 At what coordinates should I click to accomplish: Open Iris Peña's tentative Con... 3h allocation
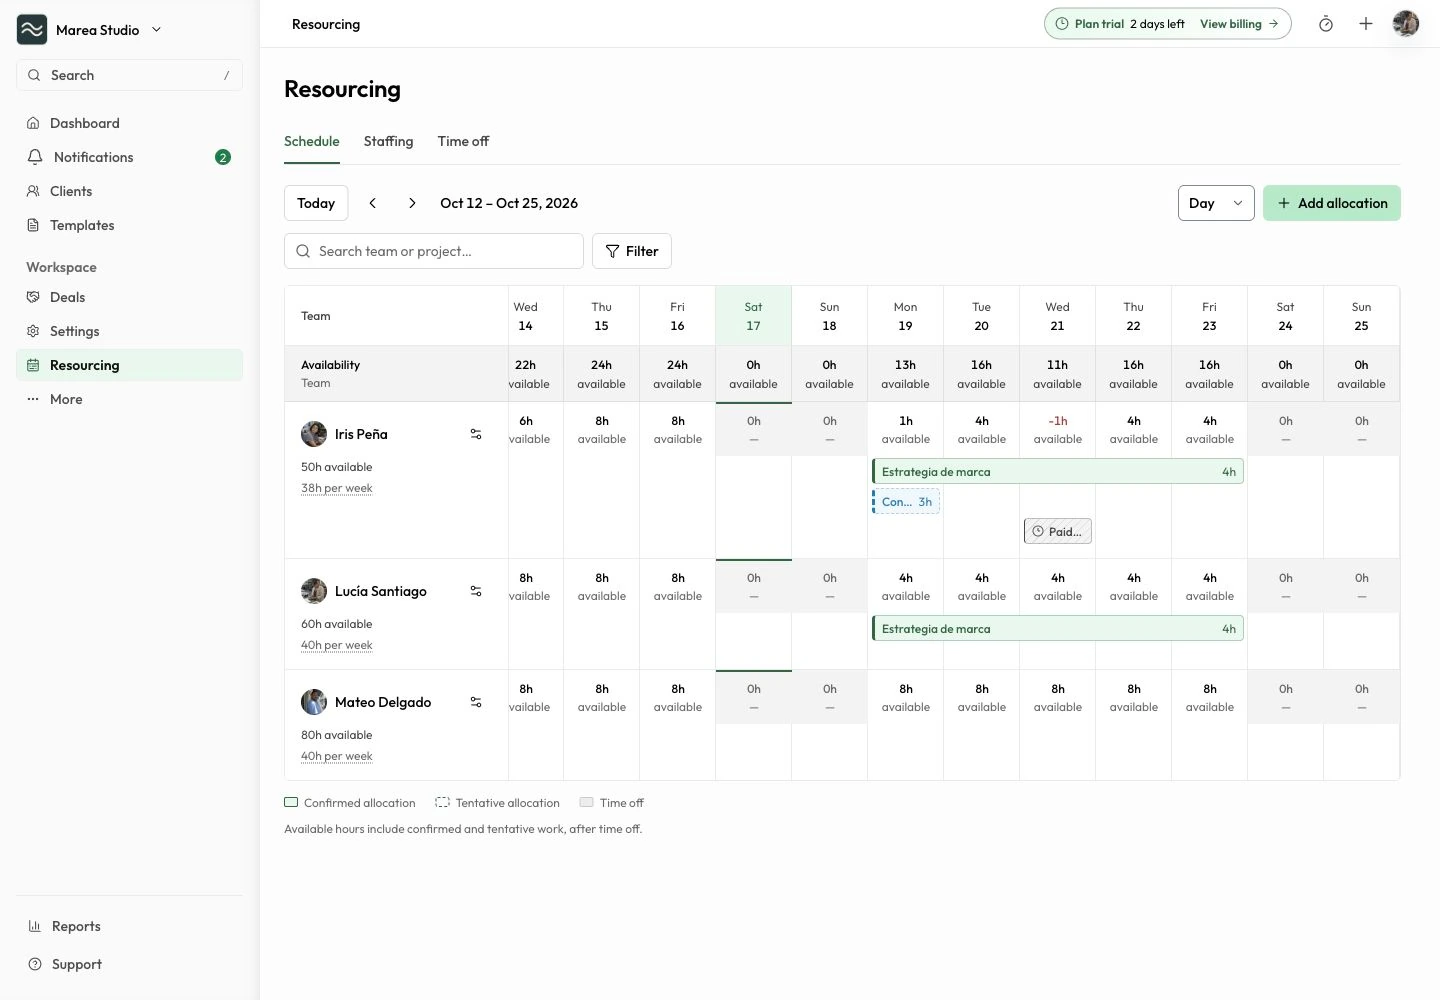coord(906,502)
